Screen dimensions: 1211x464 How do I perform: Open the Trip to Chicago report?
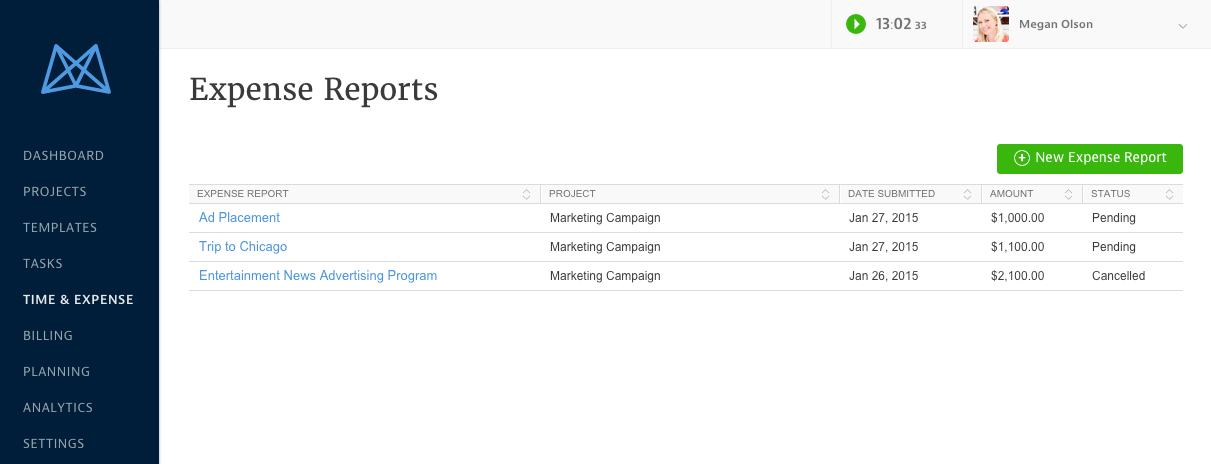[243, 247]
